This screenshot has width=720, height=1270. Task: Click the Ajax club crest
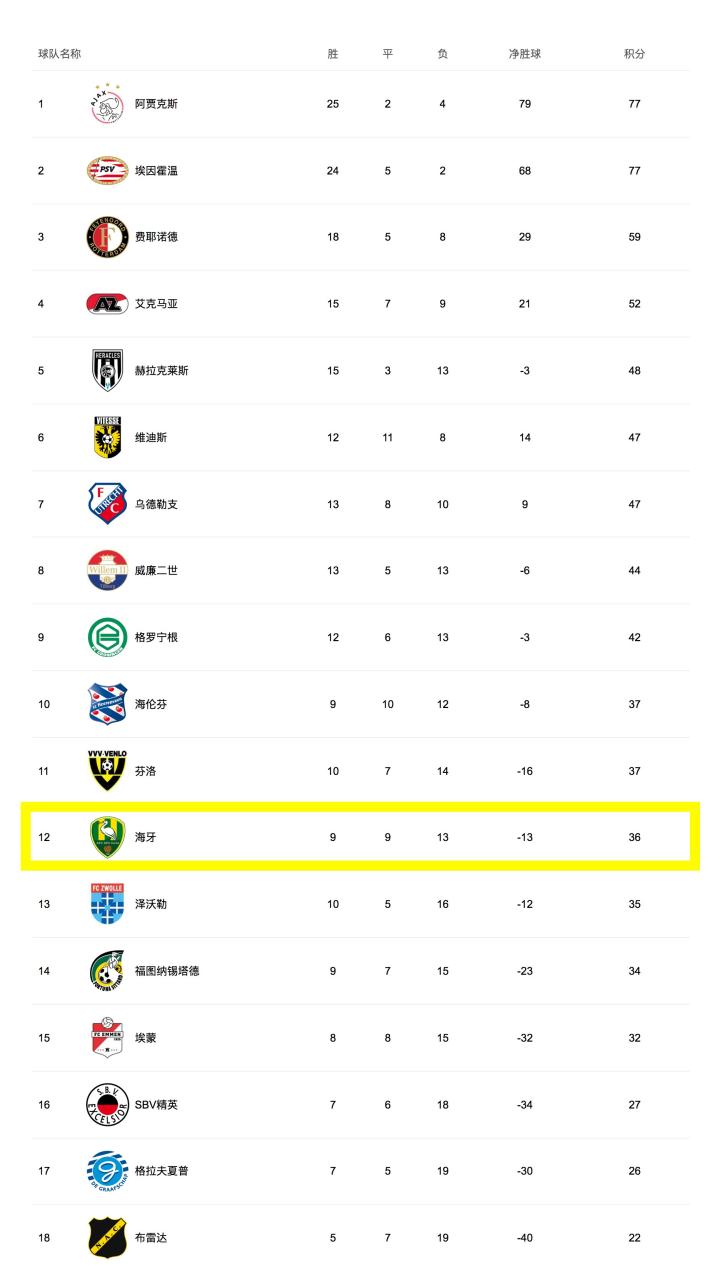[x=106, y=103]
